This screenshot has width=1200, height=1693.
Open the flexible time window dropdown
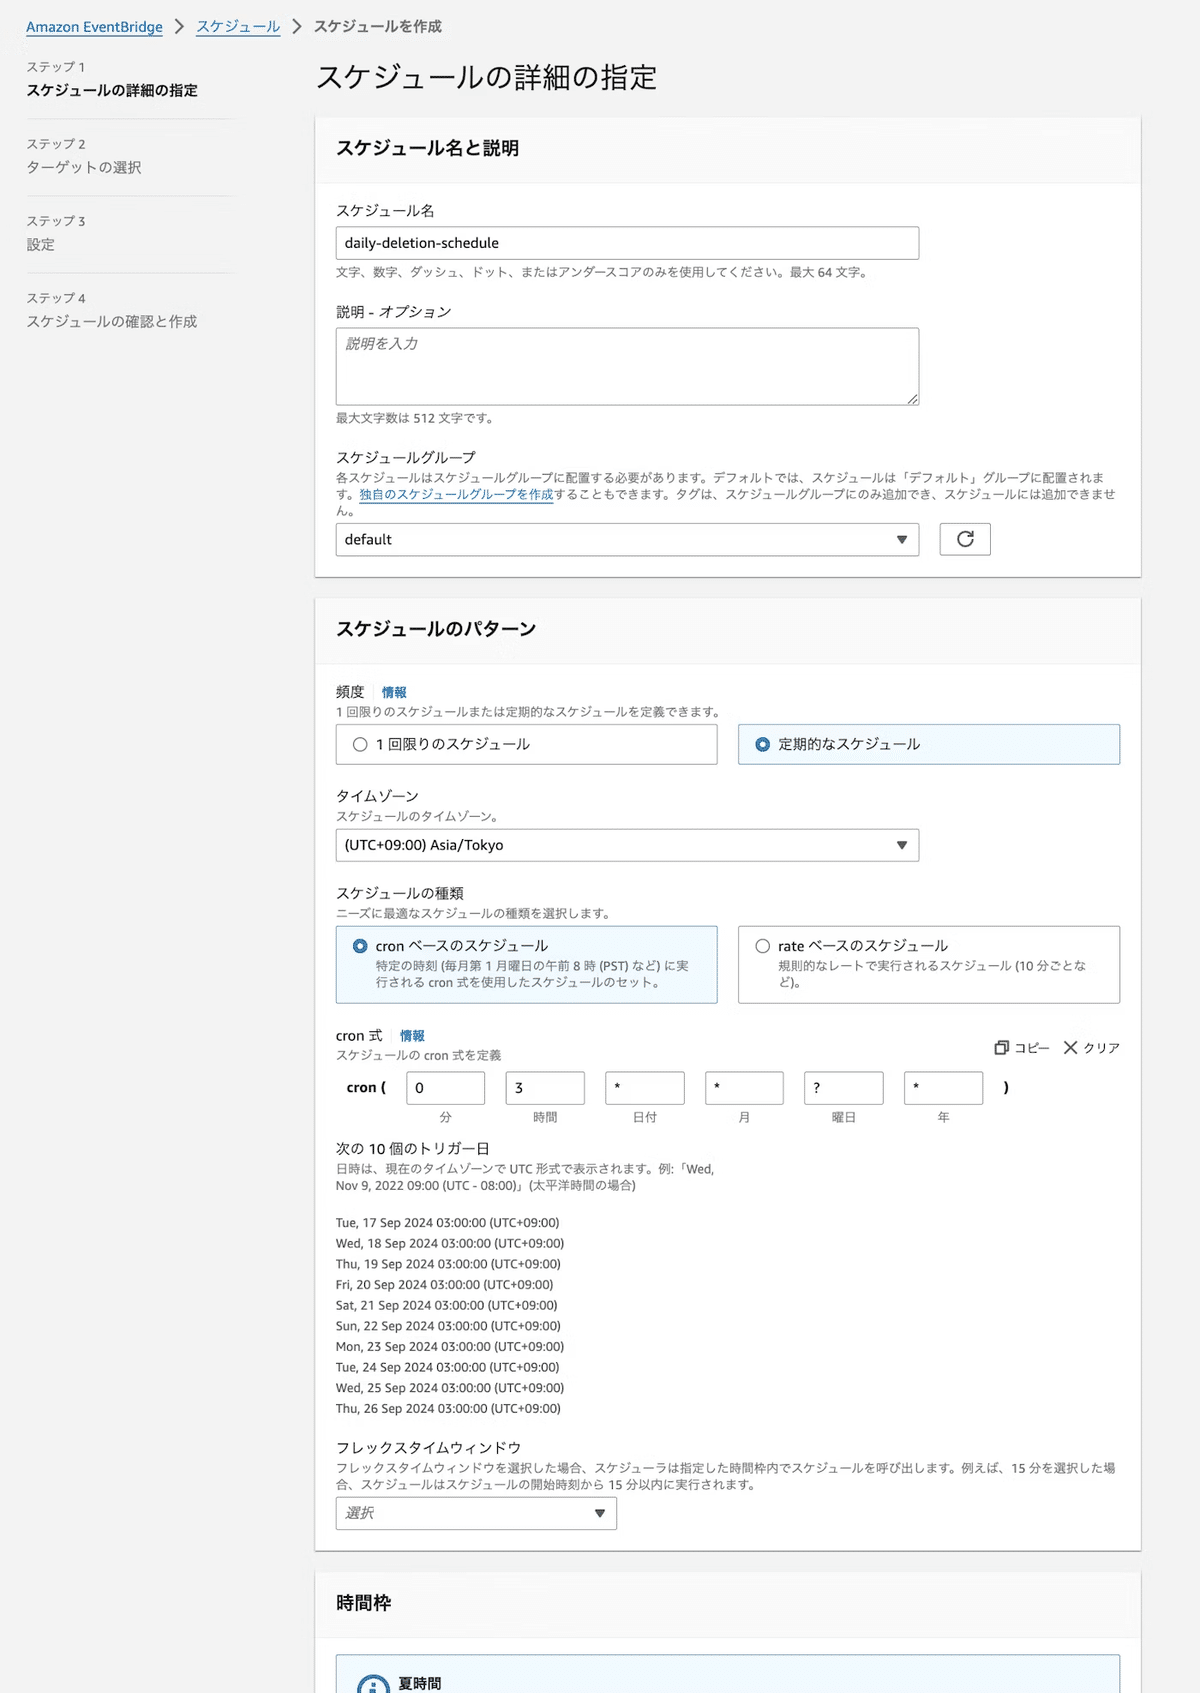(476, 1513)
